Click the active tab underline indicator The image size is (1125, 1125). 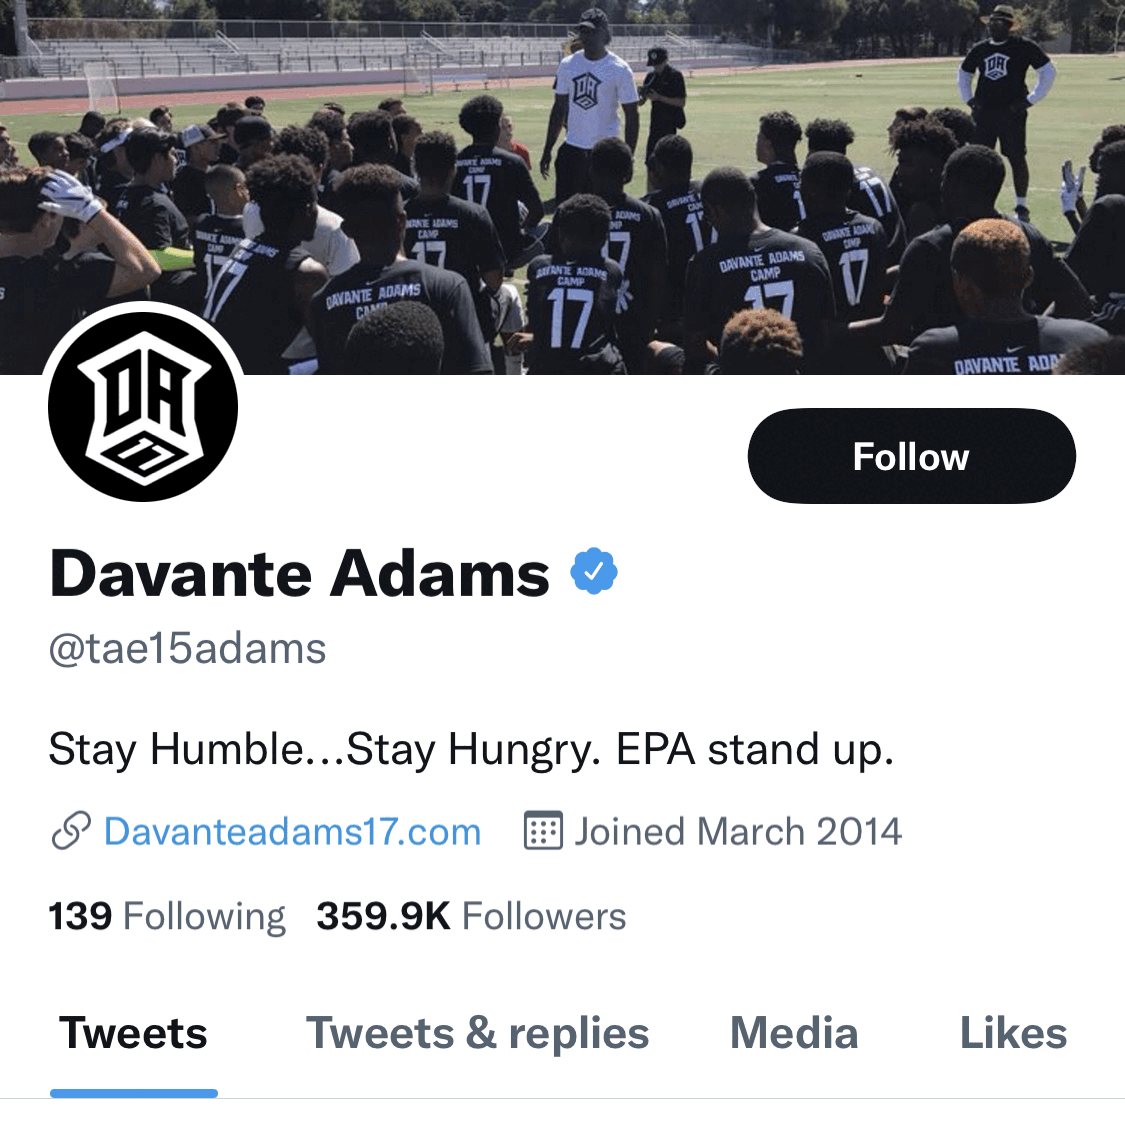(x=133, y=1093)
